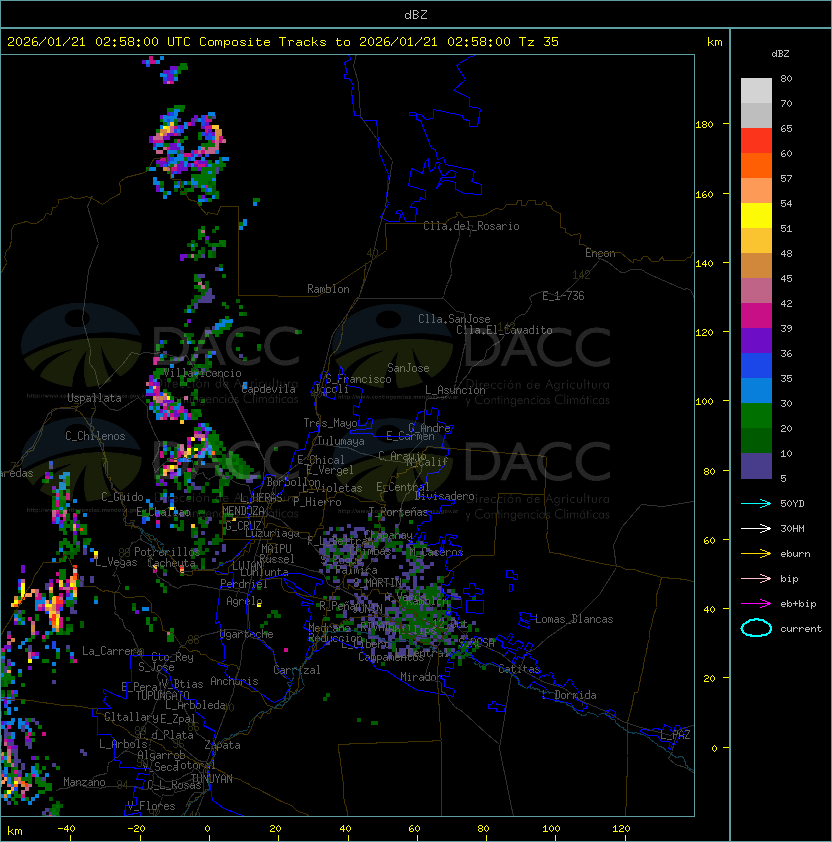Click the L_Asuncion map label

point(455,390)
